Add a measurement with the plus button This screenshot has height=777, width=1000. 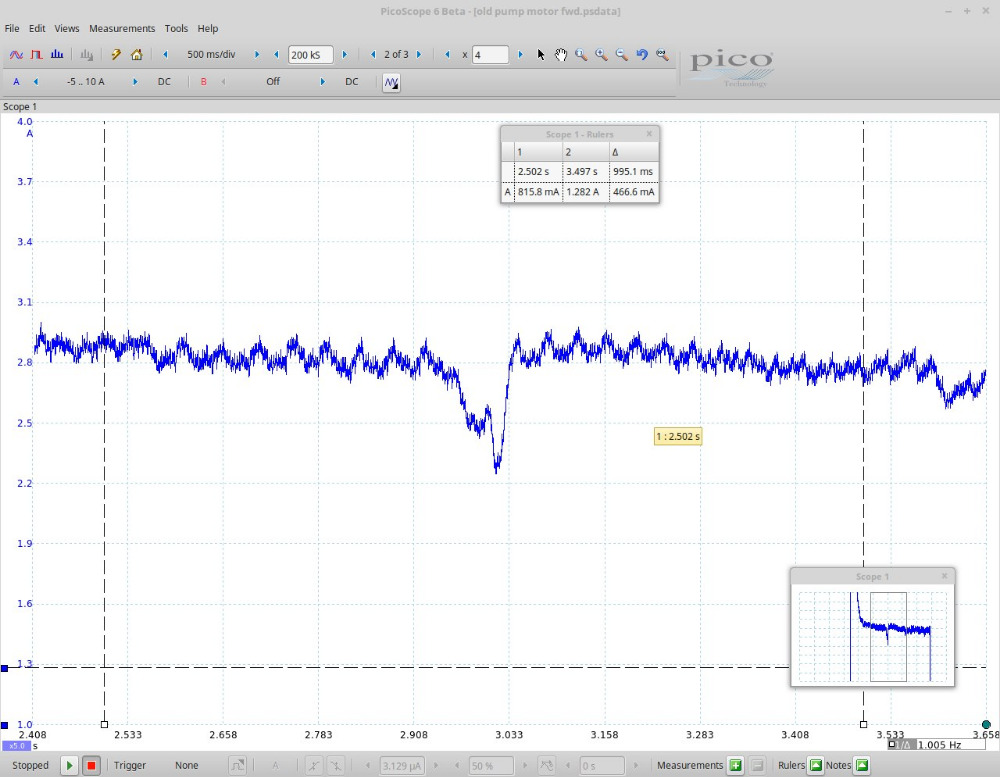(735, 765)
